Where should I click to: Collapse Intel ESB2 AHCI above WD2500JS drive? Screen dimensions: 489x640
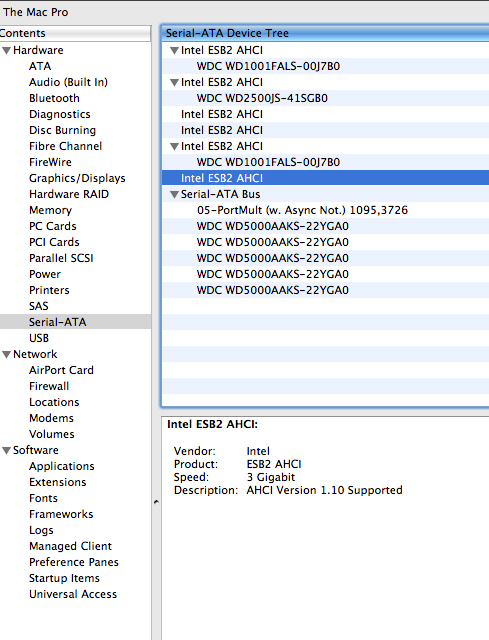pyautogui.click(x=174, y=82)
